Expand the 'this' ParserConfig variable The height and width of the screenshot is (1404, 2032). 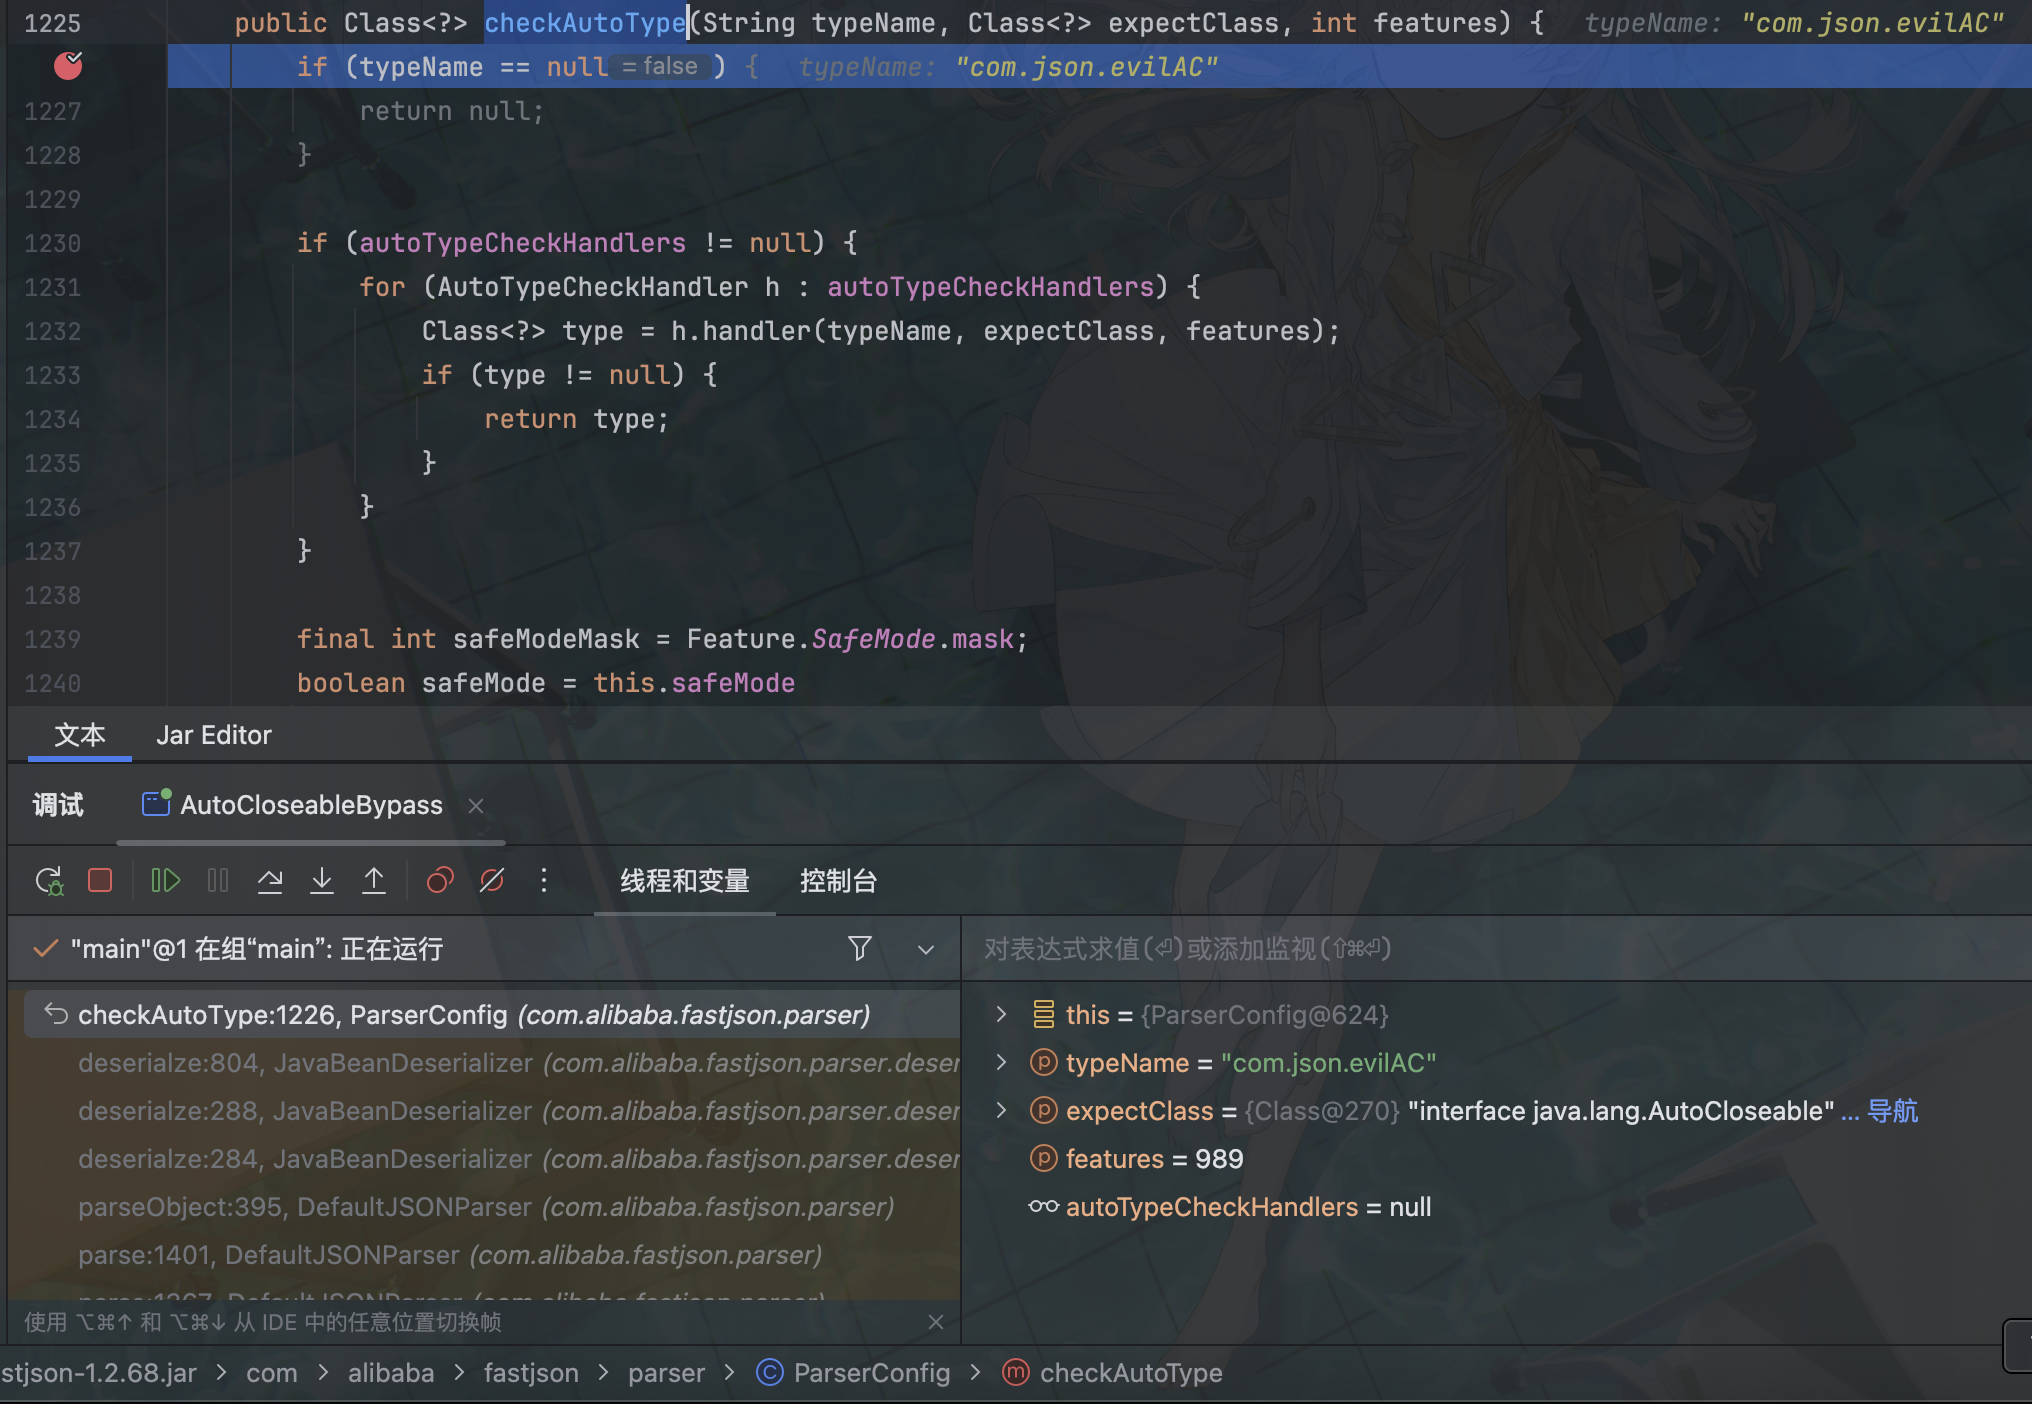pyautogui.click(x=1001, y=1014)
